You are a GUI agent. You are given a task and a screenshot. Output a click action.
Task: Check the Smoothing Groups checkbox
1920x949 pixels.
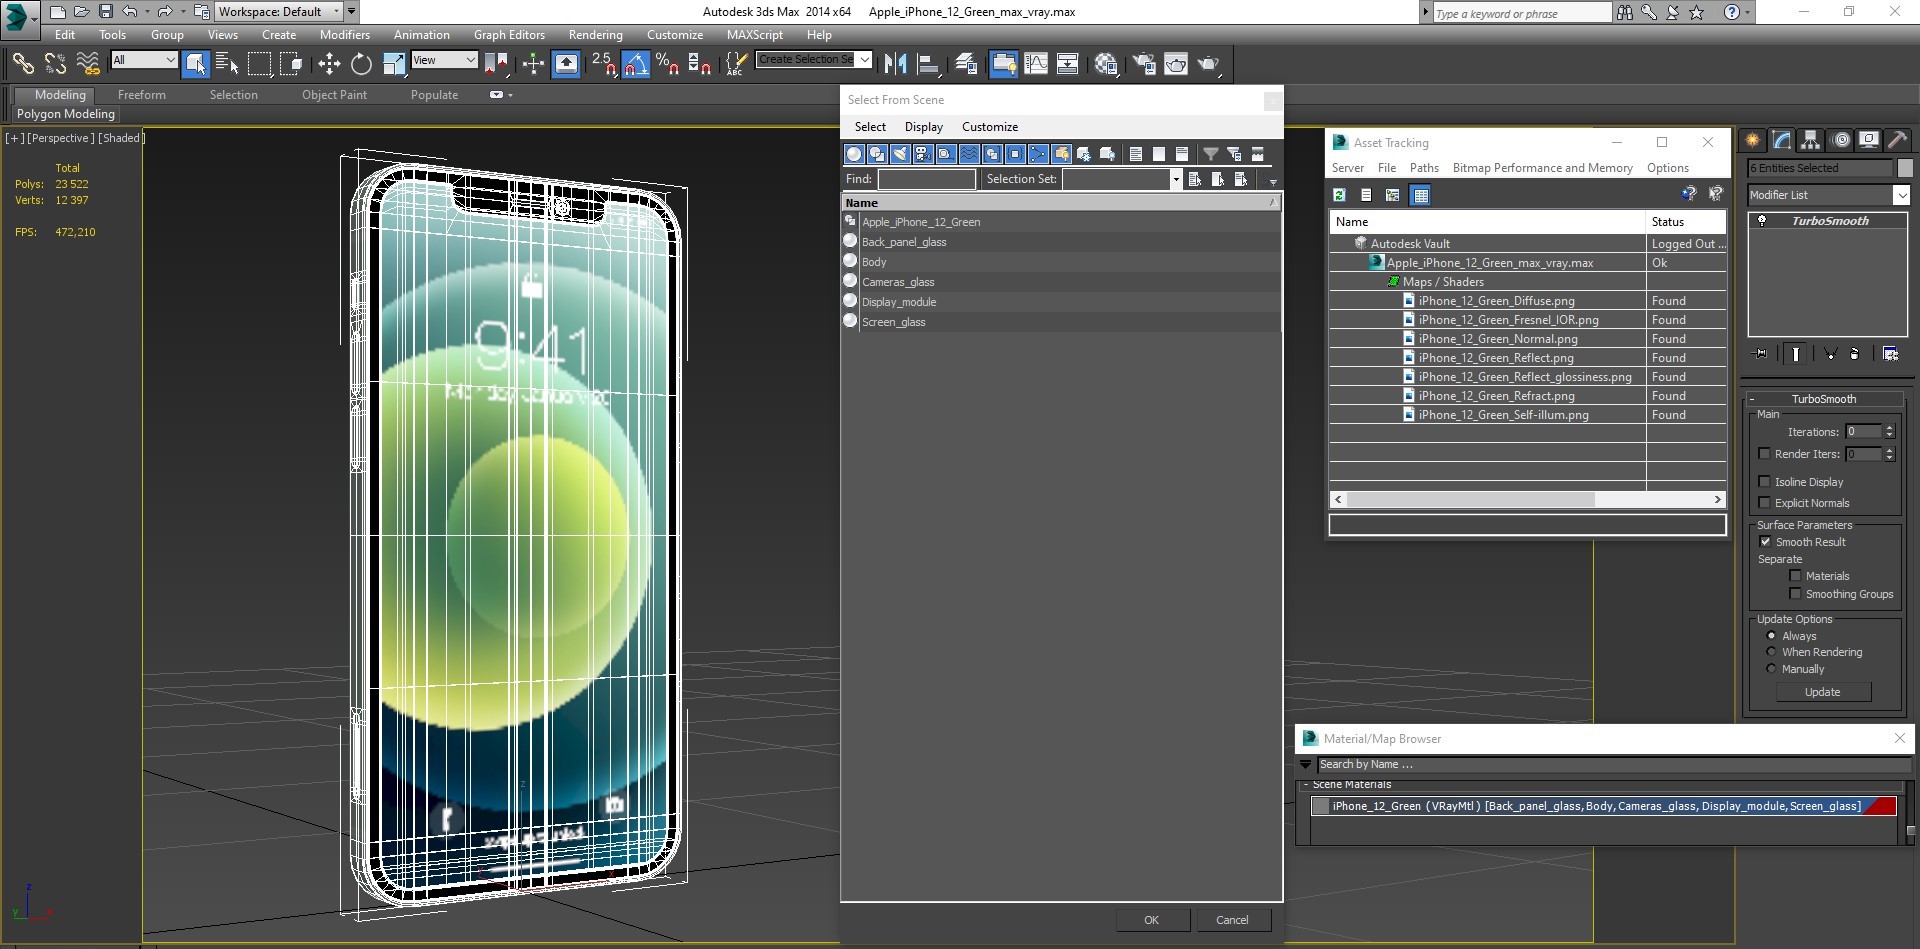(1795, 594)
